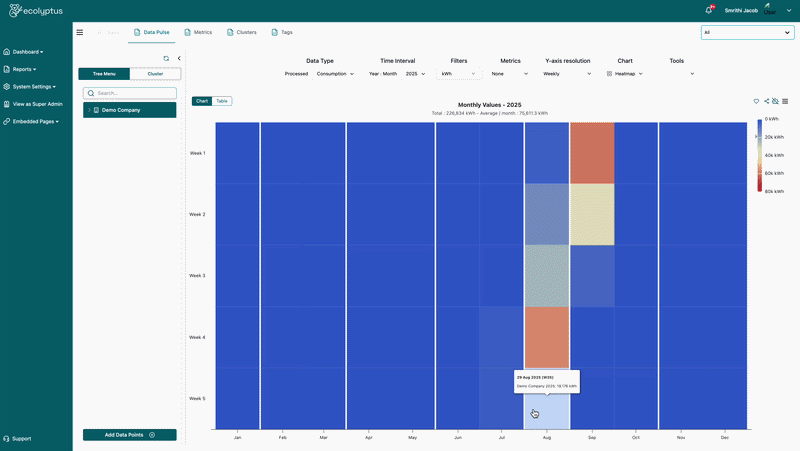800x451 pixels.
Task: Click the crossed-out eye icon above the chart
Action: click(776, 101)
